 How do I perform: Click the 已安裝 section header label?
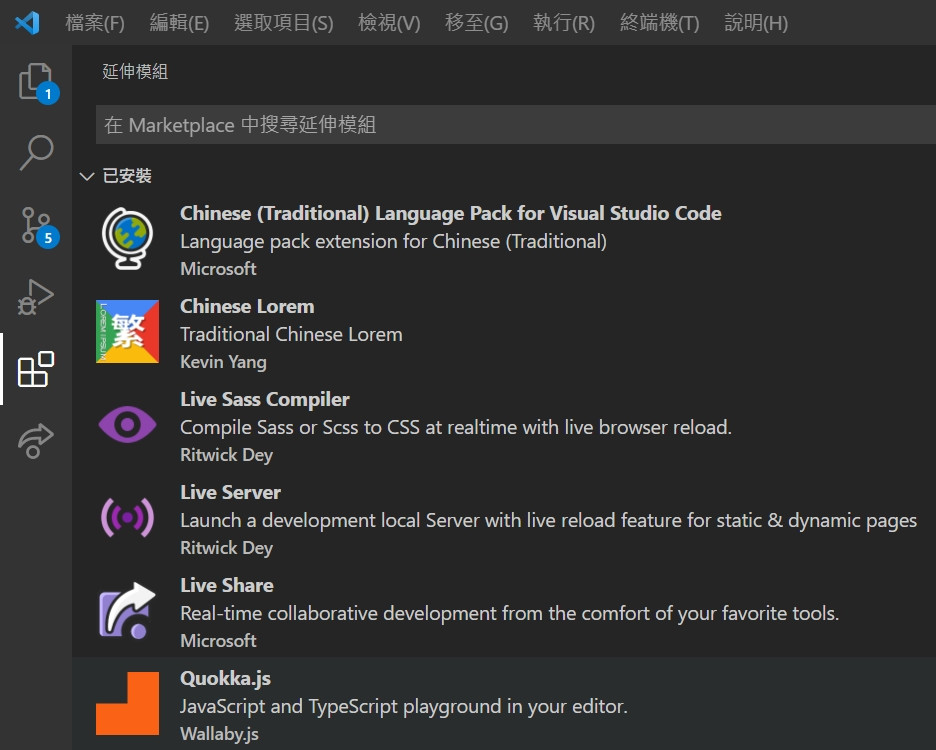[x=127, y=176]
